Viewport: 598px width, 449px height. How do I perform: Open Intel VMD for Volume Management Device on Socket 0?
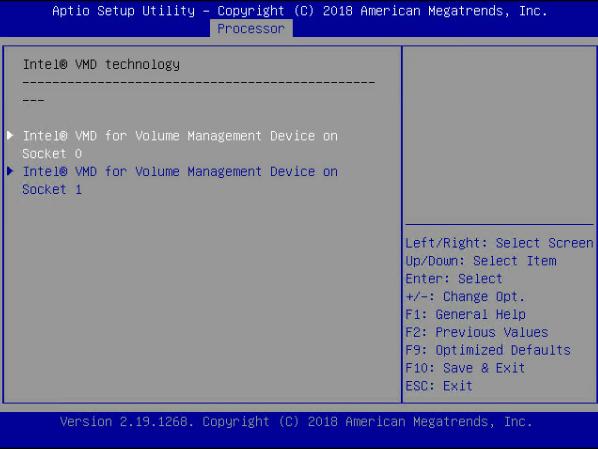[x=180, y=145]
